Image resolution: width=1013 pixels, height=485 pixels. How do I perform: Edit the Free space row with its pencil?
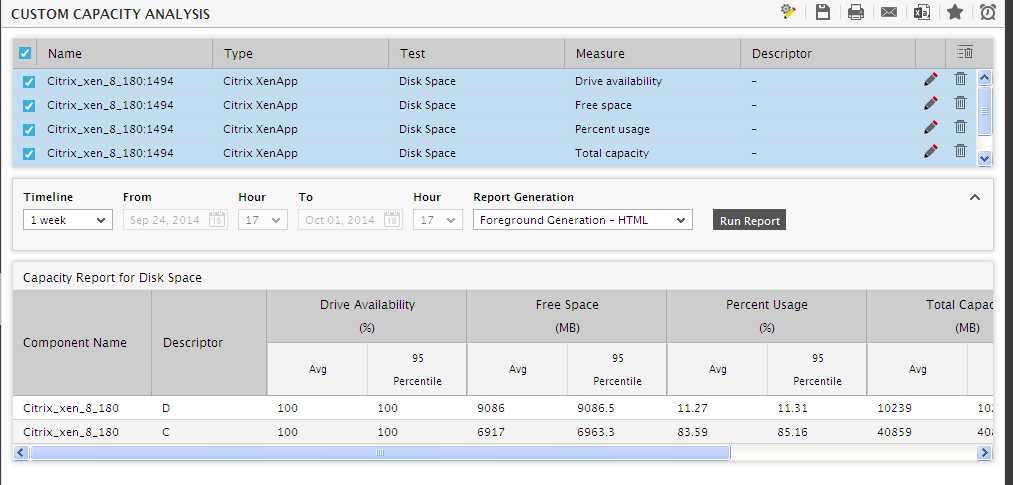(x=930, y=103)
